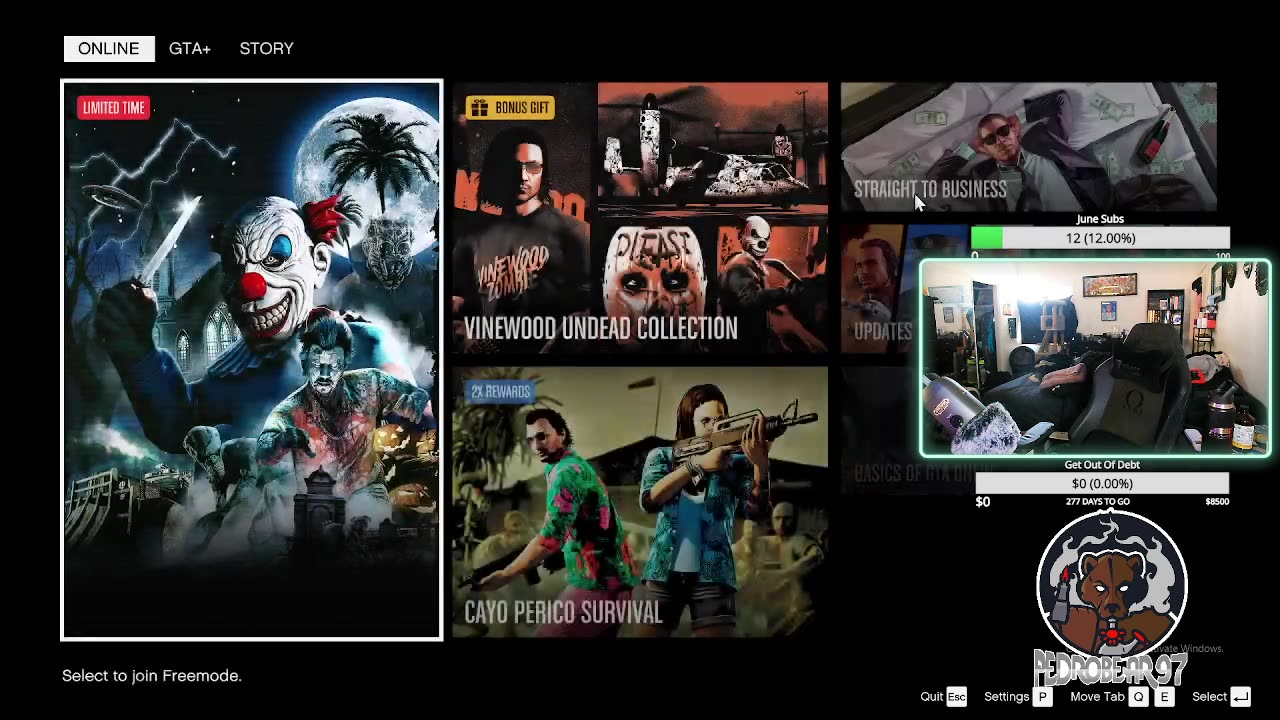Screen dimensions: 1280x720
Task: Click the LIMITED TIME badge
Action: [114, 107]
